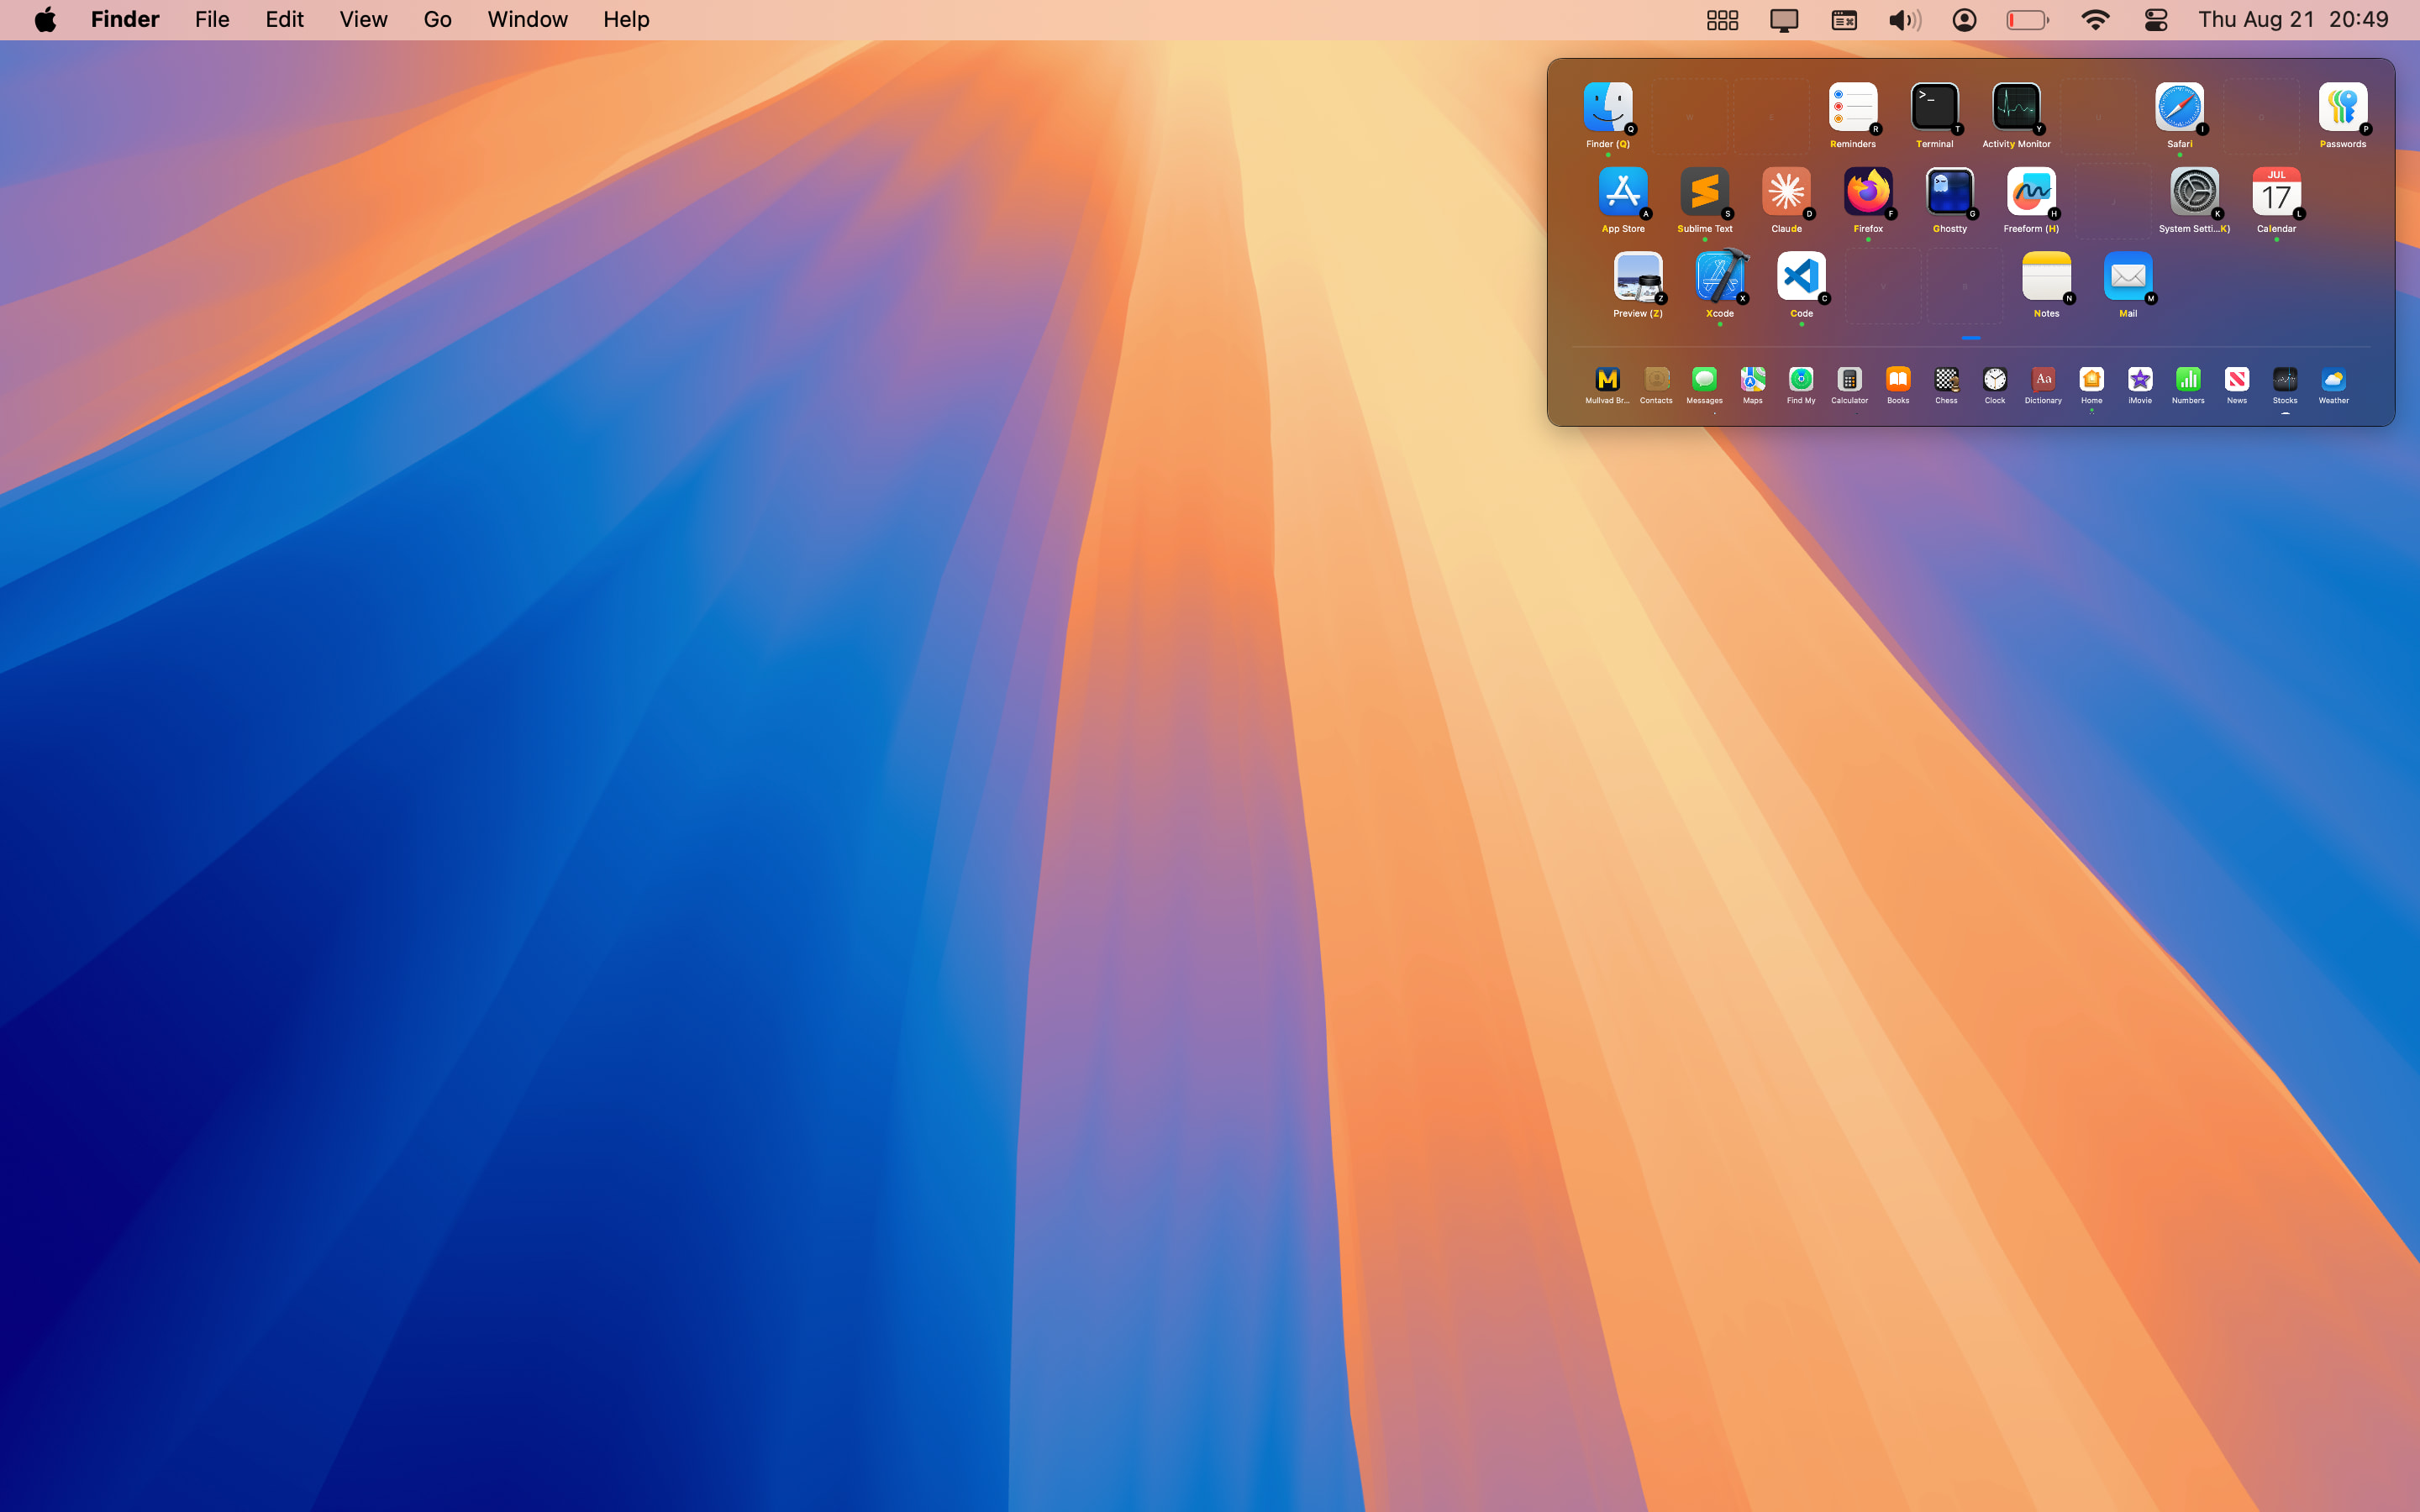Screen dimensions: 2420x1512
Task: Open Xcode in the app grid
Action: pos(1719,277)
